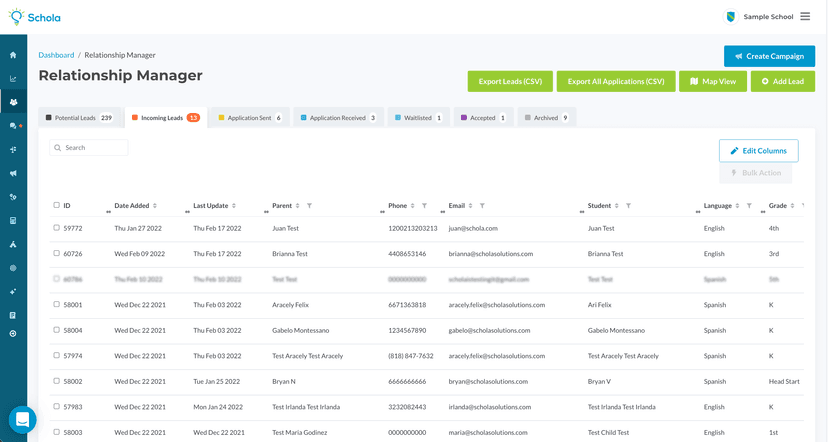Open the live chat bubble widget
828x442 pixels.
pos(23,420)
